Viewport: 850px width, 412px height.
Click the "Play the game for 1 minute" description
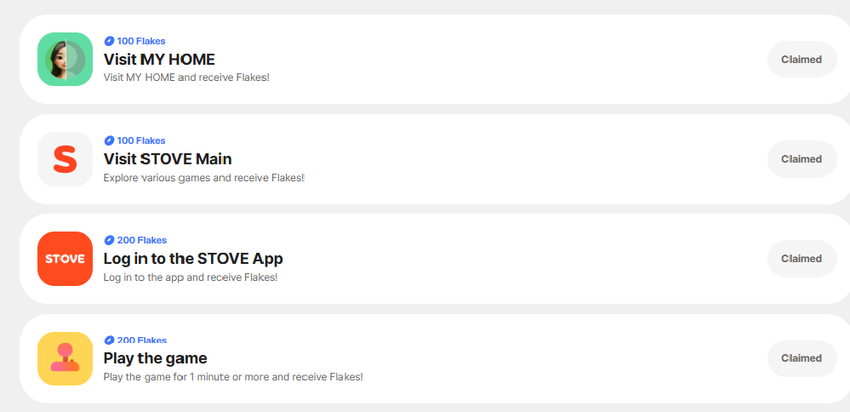click(x=233, y=377)
